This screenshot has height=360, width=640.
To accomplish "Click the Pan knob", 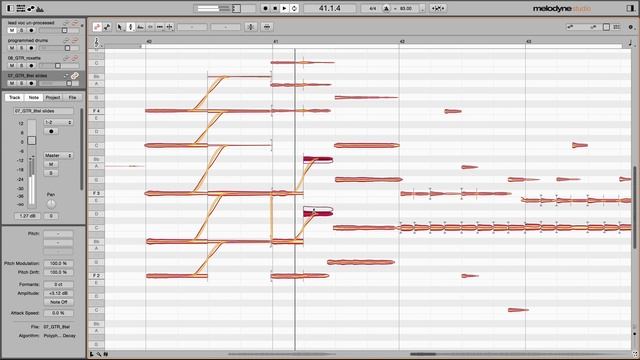I will coord(51,203).
